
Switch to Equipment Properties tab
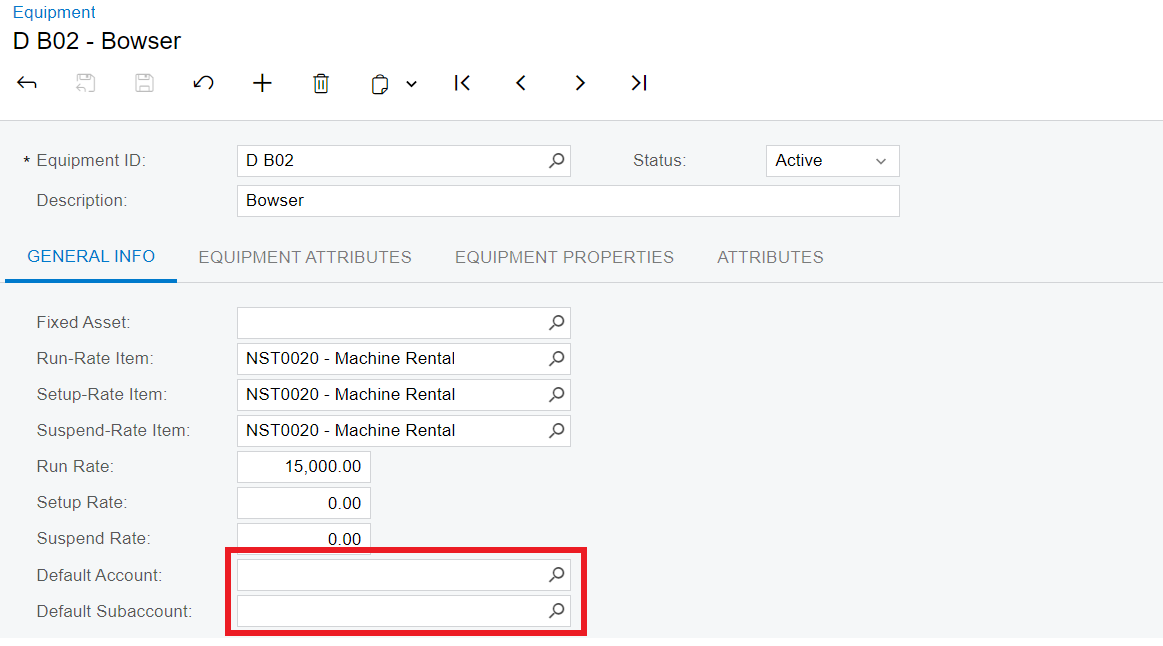pyautogui.click(x=564, y=257)
